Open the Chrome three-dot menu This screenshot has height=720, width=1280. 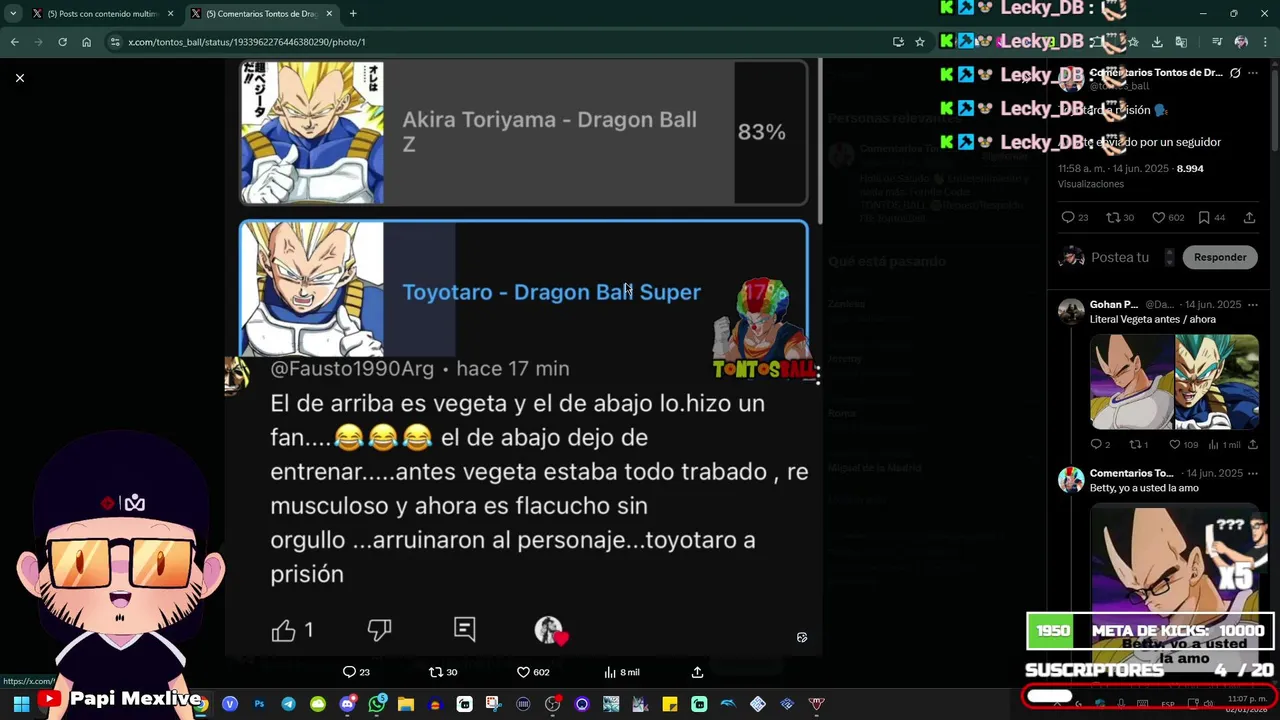coord(1265,42)
